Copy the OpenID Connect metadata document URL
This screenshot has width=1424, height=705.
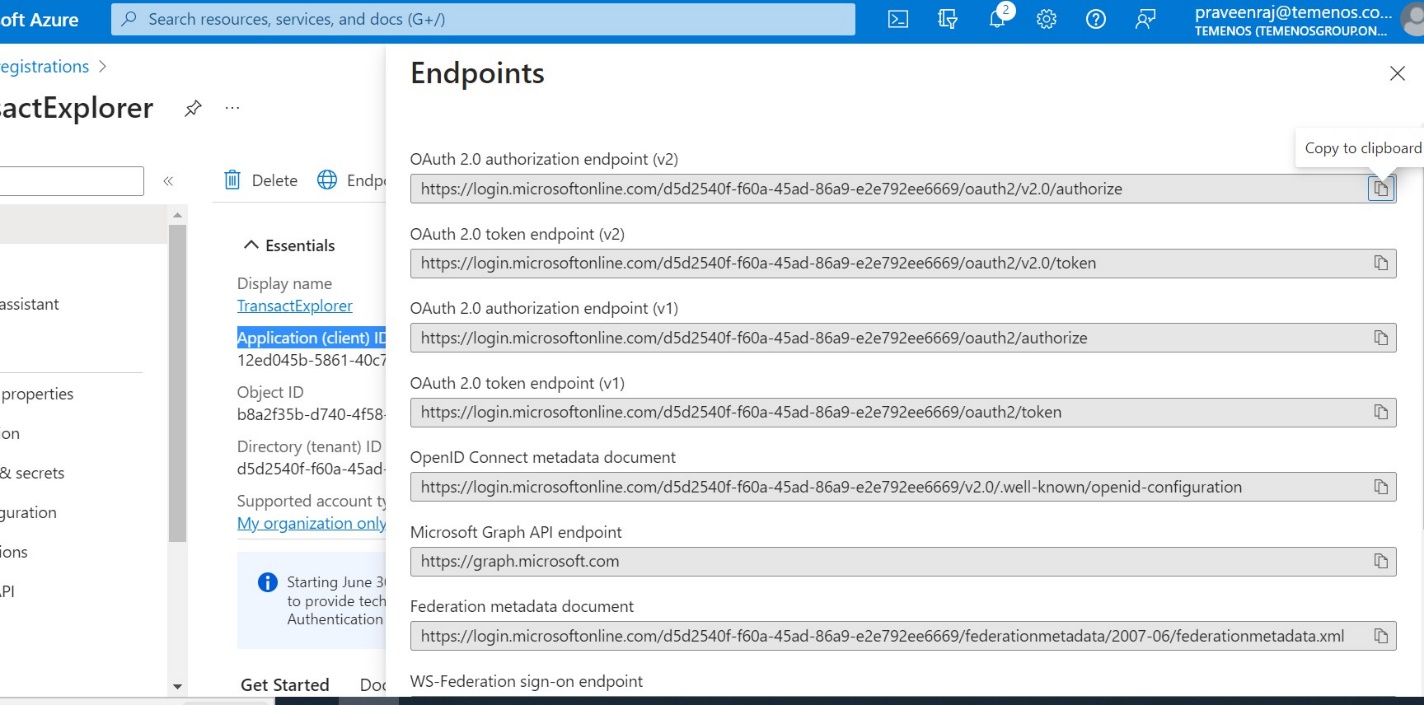point(1380,487)
